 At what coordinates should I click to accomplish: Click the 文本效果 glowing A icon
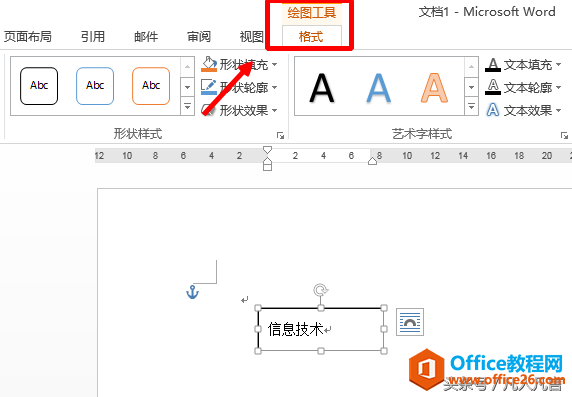pos(493,110)
